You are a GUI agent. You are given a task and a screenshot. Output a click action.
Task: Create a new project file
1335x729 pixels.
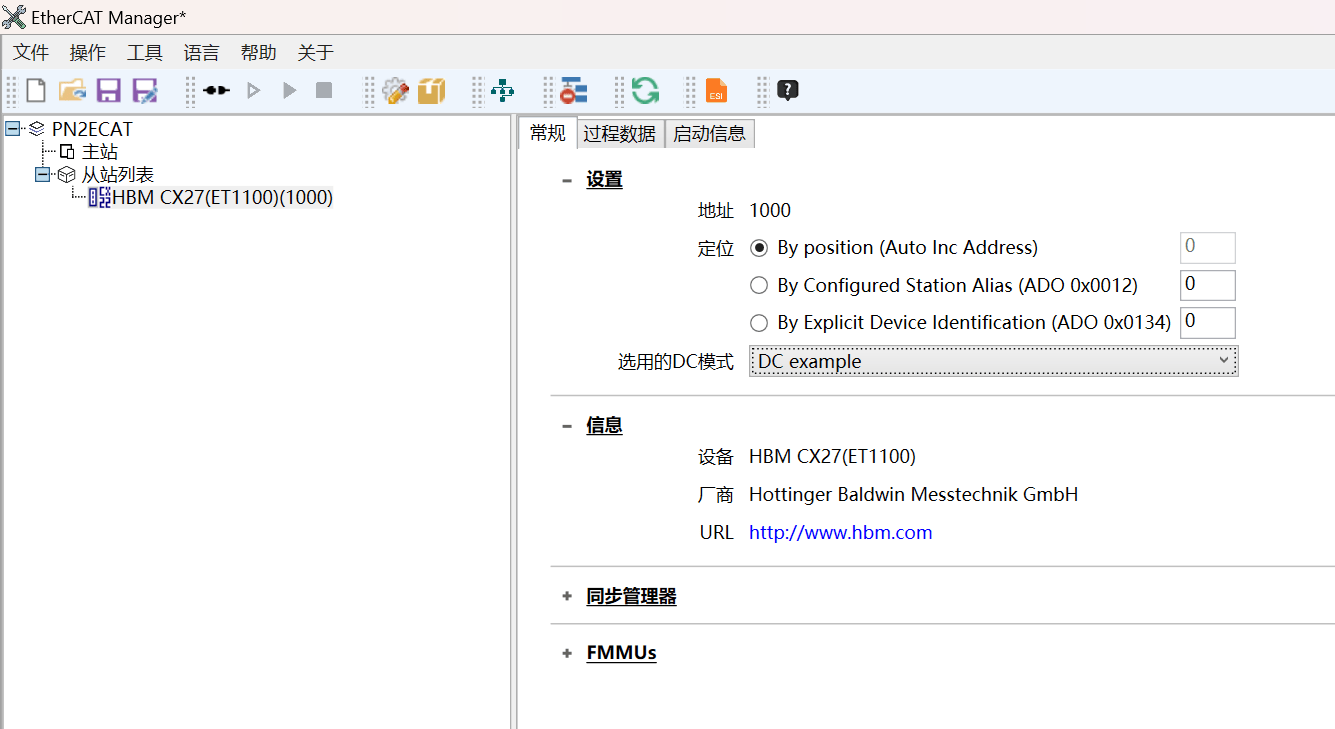click(36, 91)
